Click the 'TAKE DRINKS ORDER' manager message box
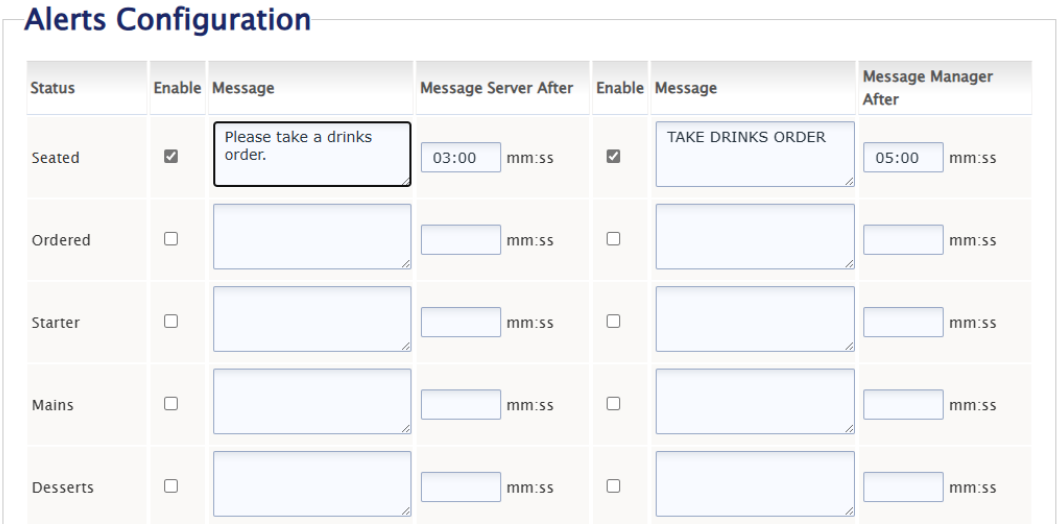 (754, 154)
